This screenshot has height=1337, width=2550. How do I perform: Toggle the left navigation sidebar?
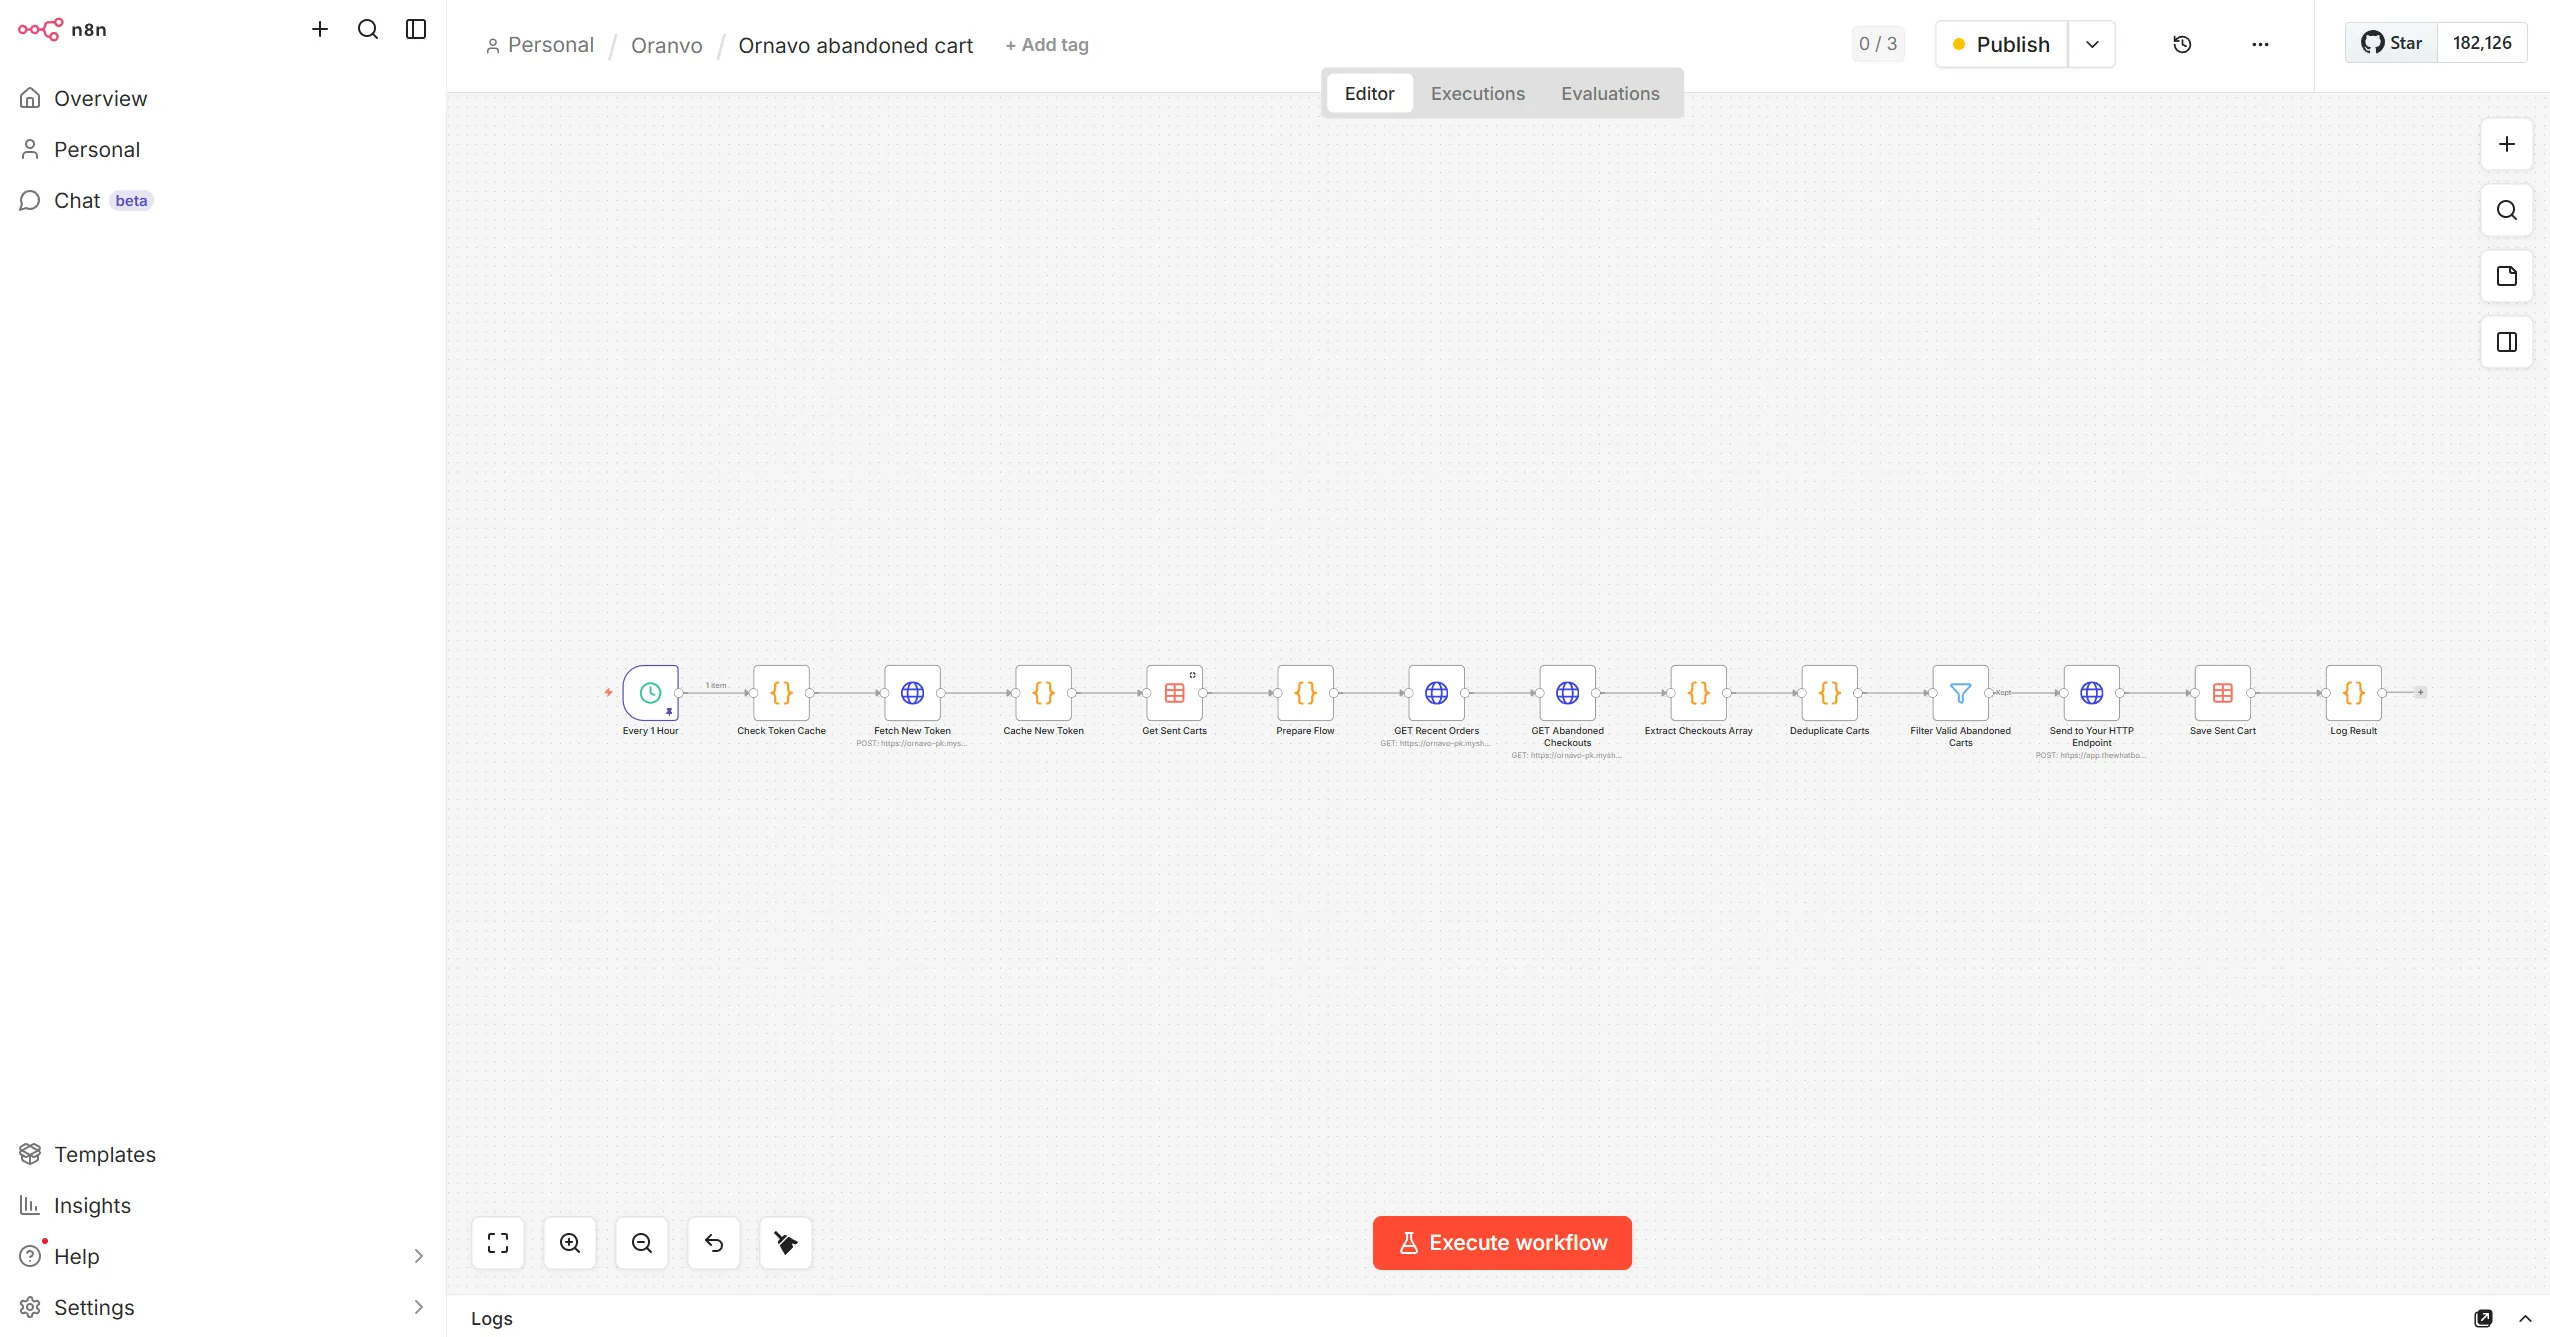coord(415,29)
